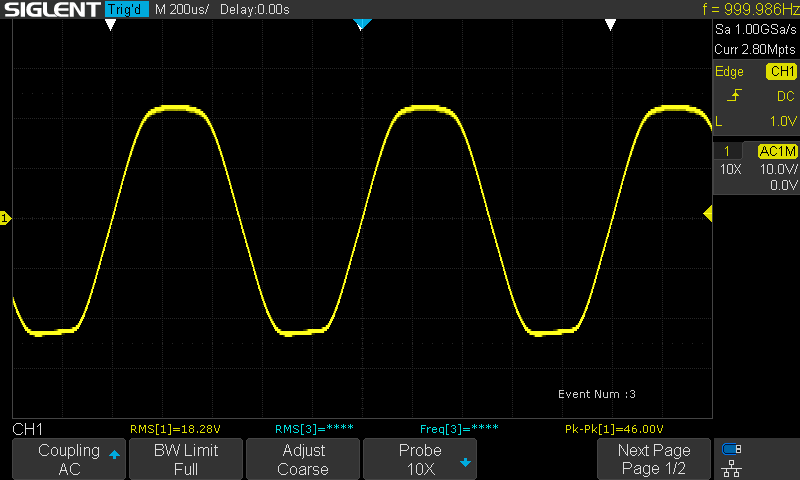
Task: Select the CH1 trigger source badge
Action: tap(781, 71)
